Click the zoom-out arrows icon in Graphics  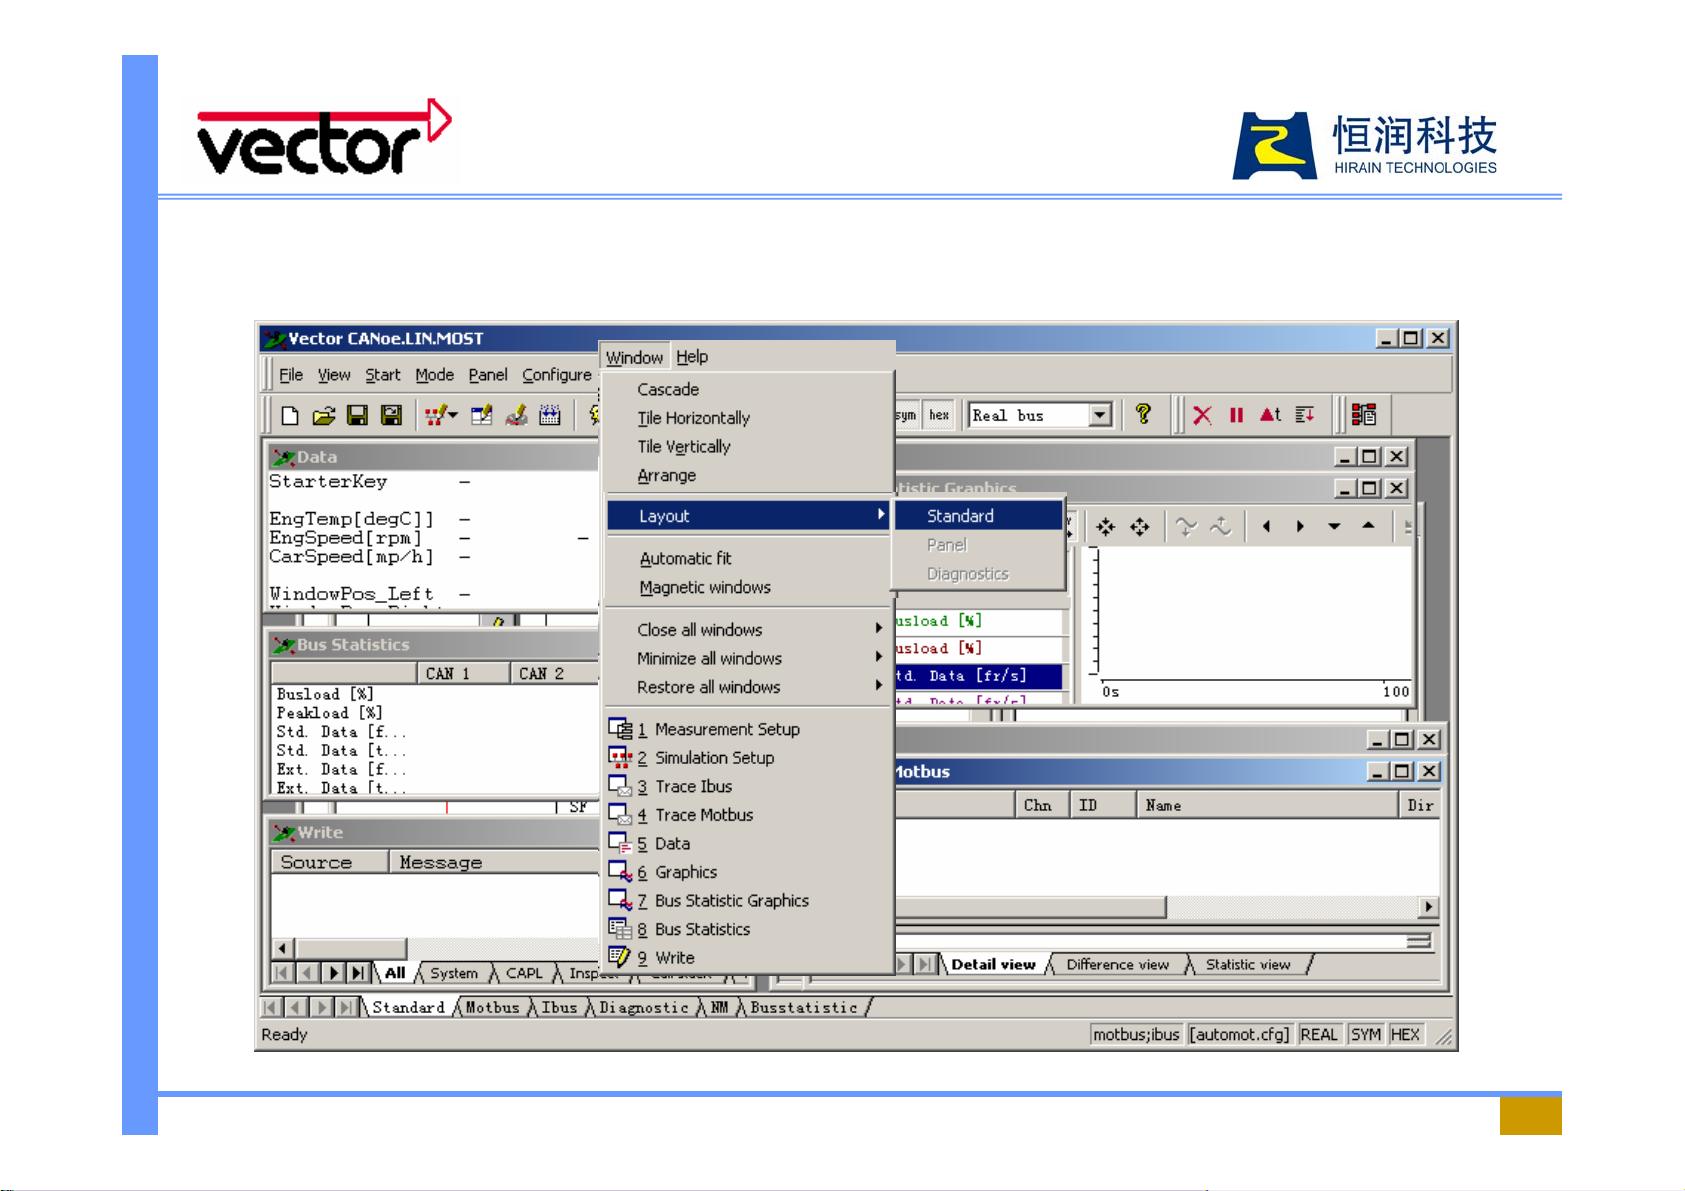point(1140,527)
